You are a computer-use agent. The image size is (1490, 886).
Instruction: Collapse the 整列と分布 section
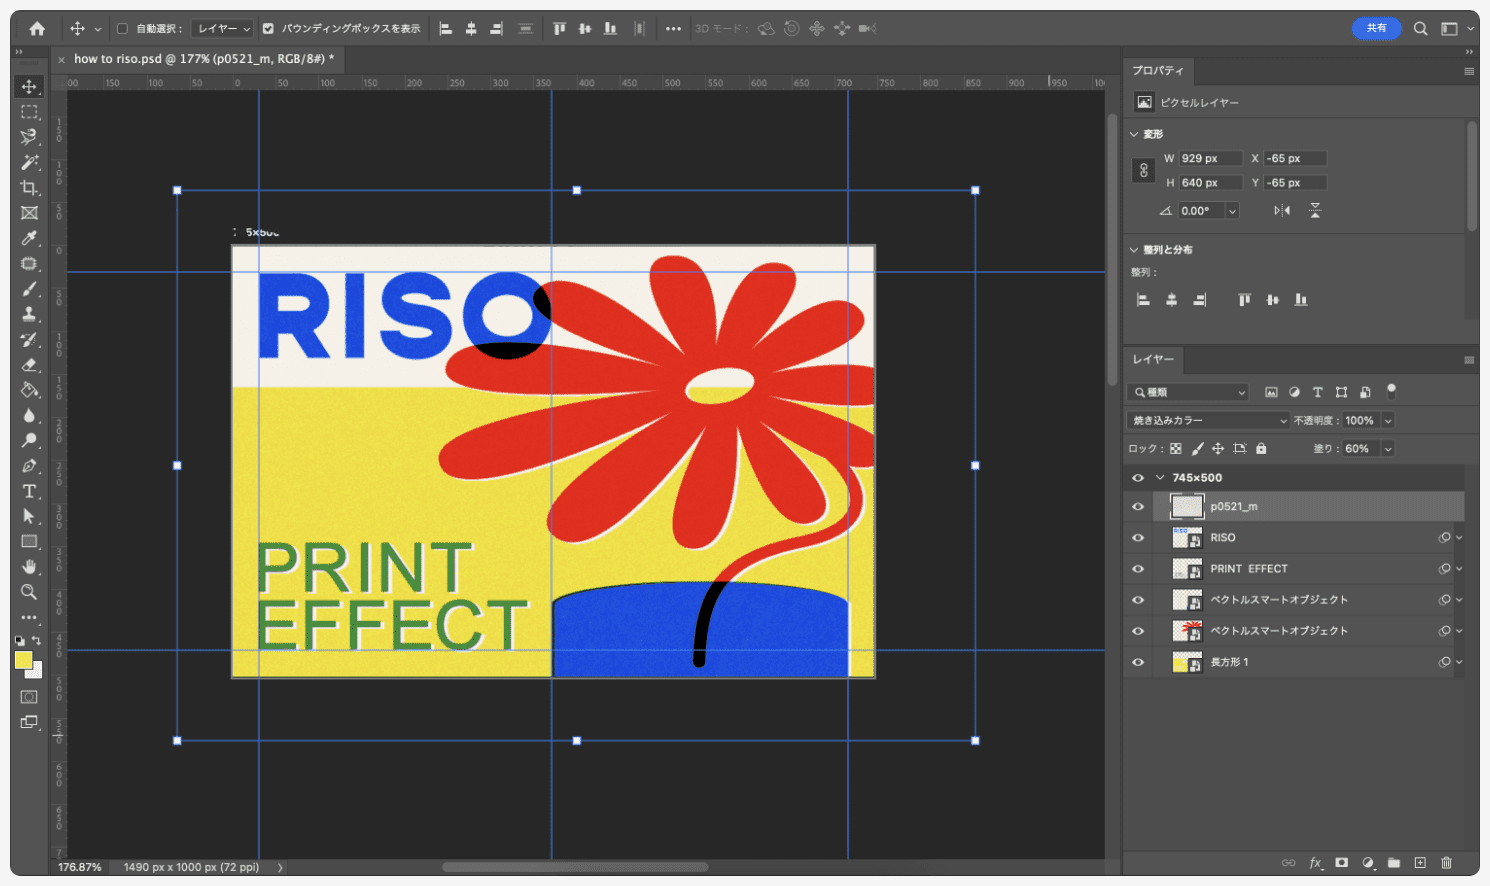click(x=1134, y=250)
